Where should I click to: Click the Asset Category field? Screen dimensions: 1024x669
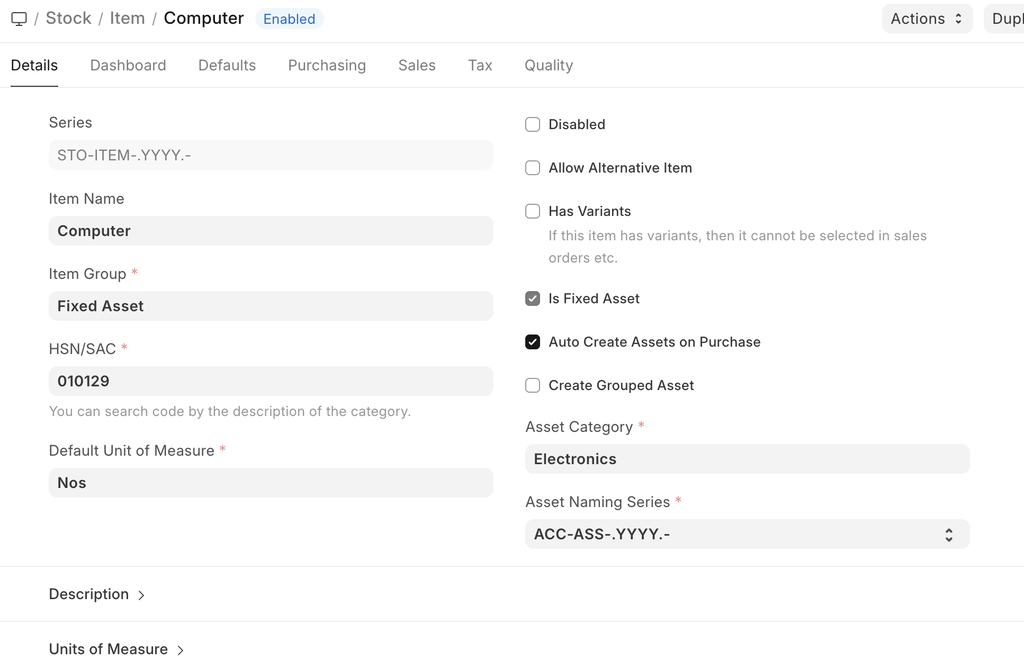[747, 459]
